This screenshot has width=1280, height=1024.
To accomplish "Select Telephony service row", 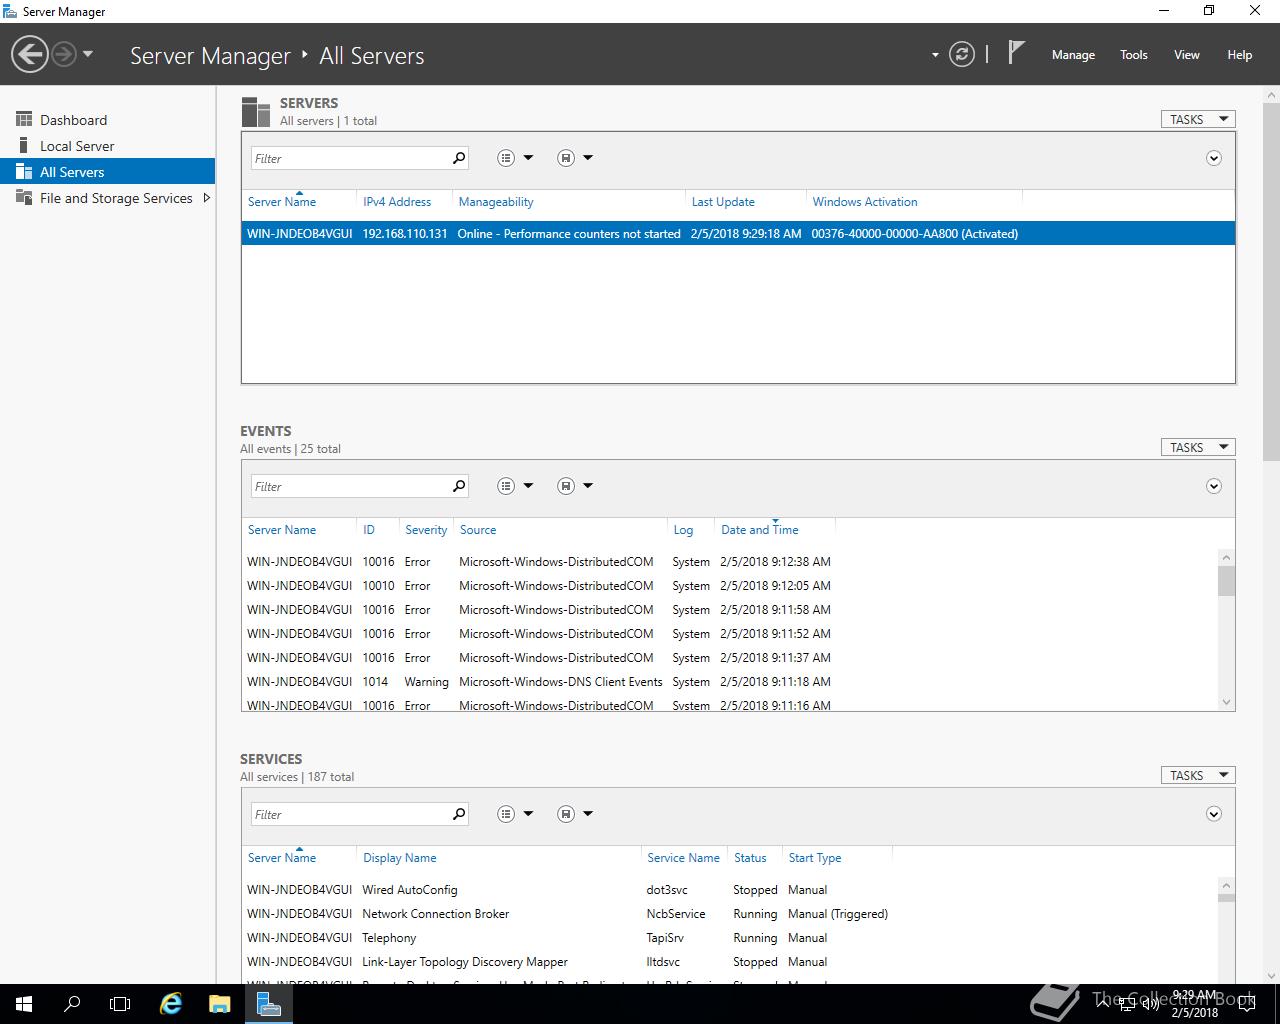I will click(x=730, y=938).
